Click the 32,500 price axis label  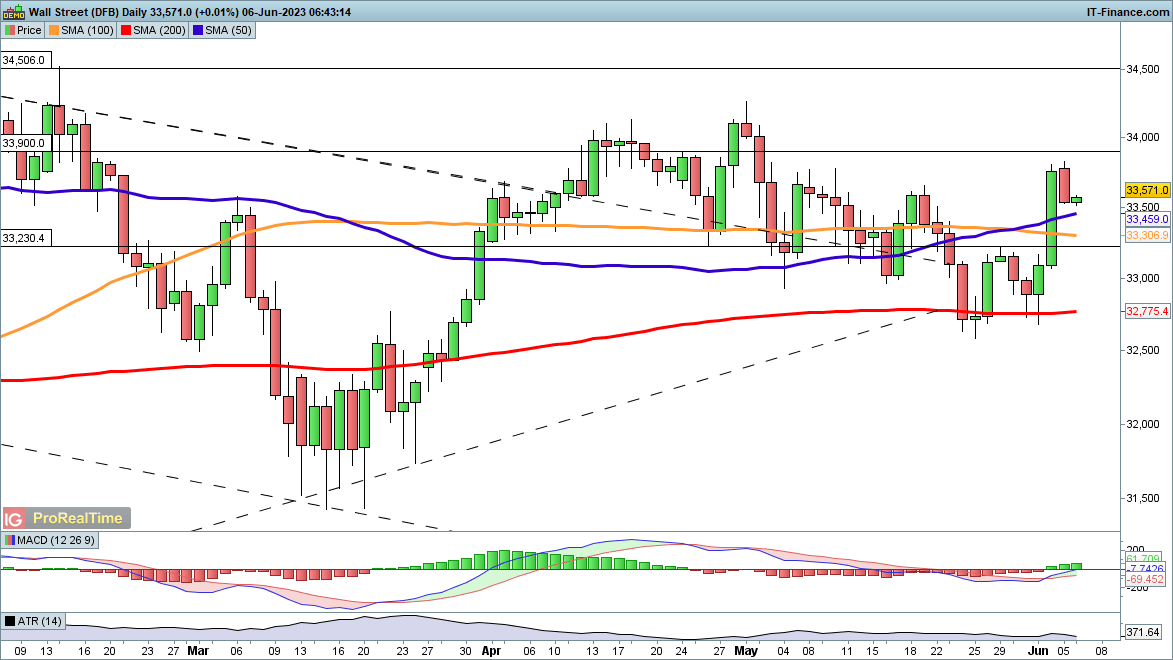pyautogui.click(x=1143, y=350)
